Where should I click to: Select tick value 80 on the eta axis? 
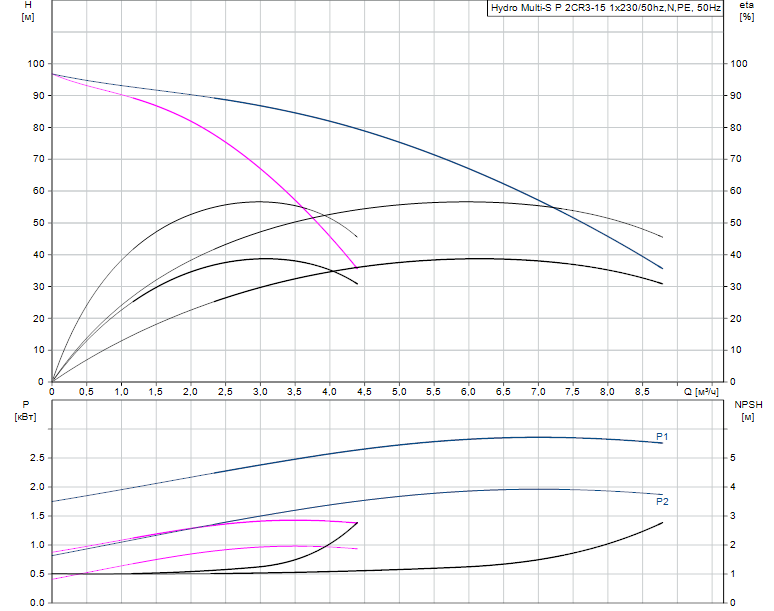[x=735, y=127]
